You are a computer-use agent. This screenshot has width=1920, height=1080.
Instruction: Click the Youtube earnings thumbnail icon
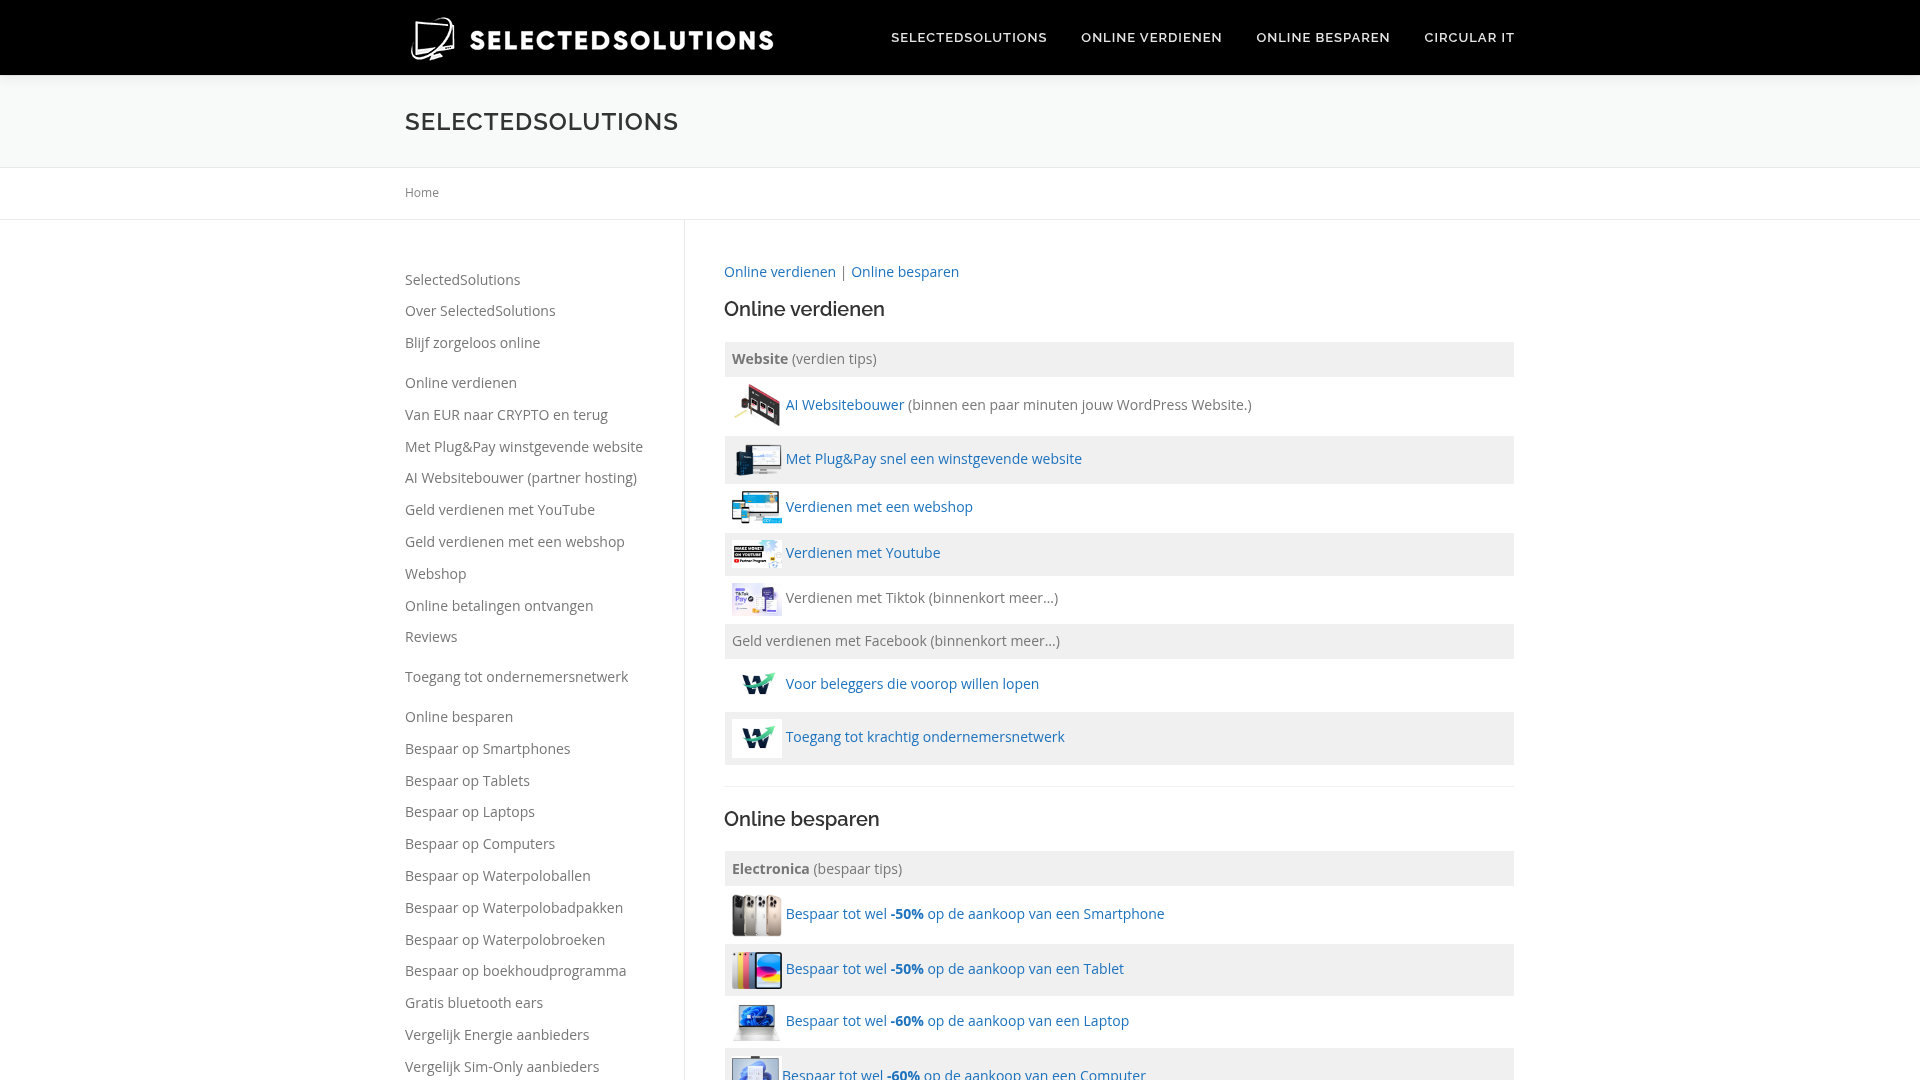pyautogui.click(x=757, y=554)
